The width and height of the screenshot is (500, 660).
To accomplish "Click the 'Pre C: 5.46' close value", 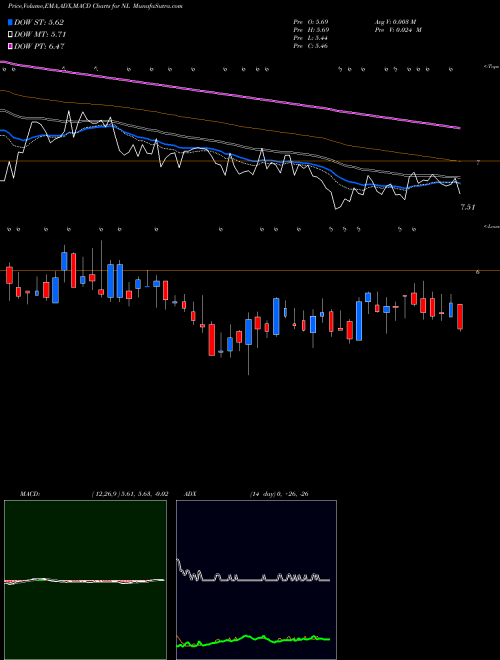I will pos(311,46).
